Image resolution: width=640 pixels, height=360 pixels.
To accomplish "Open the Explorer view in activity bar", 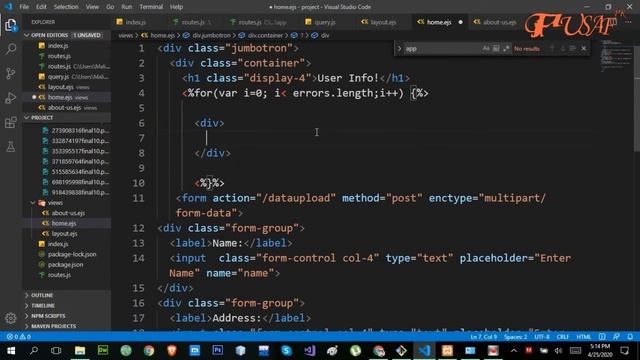I will (x=11, y=25).
